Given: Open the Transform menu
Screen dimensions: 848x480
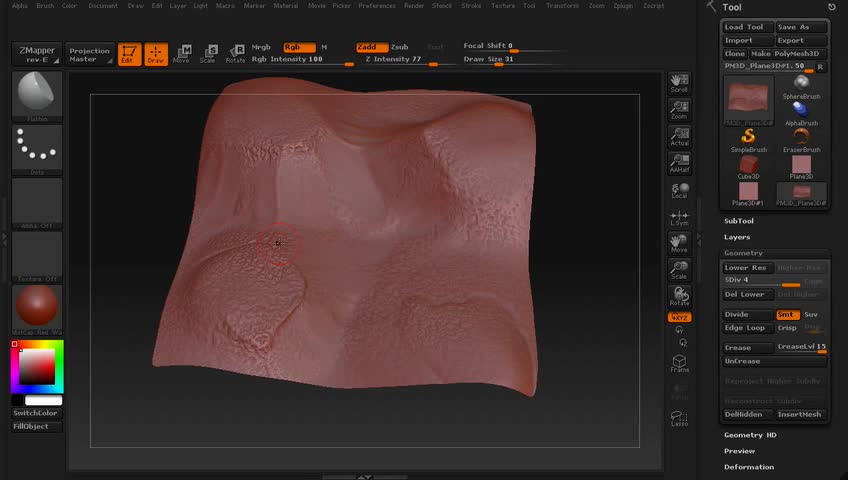Looking at the screenshot, I should (x=562, y=5).
